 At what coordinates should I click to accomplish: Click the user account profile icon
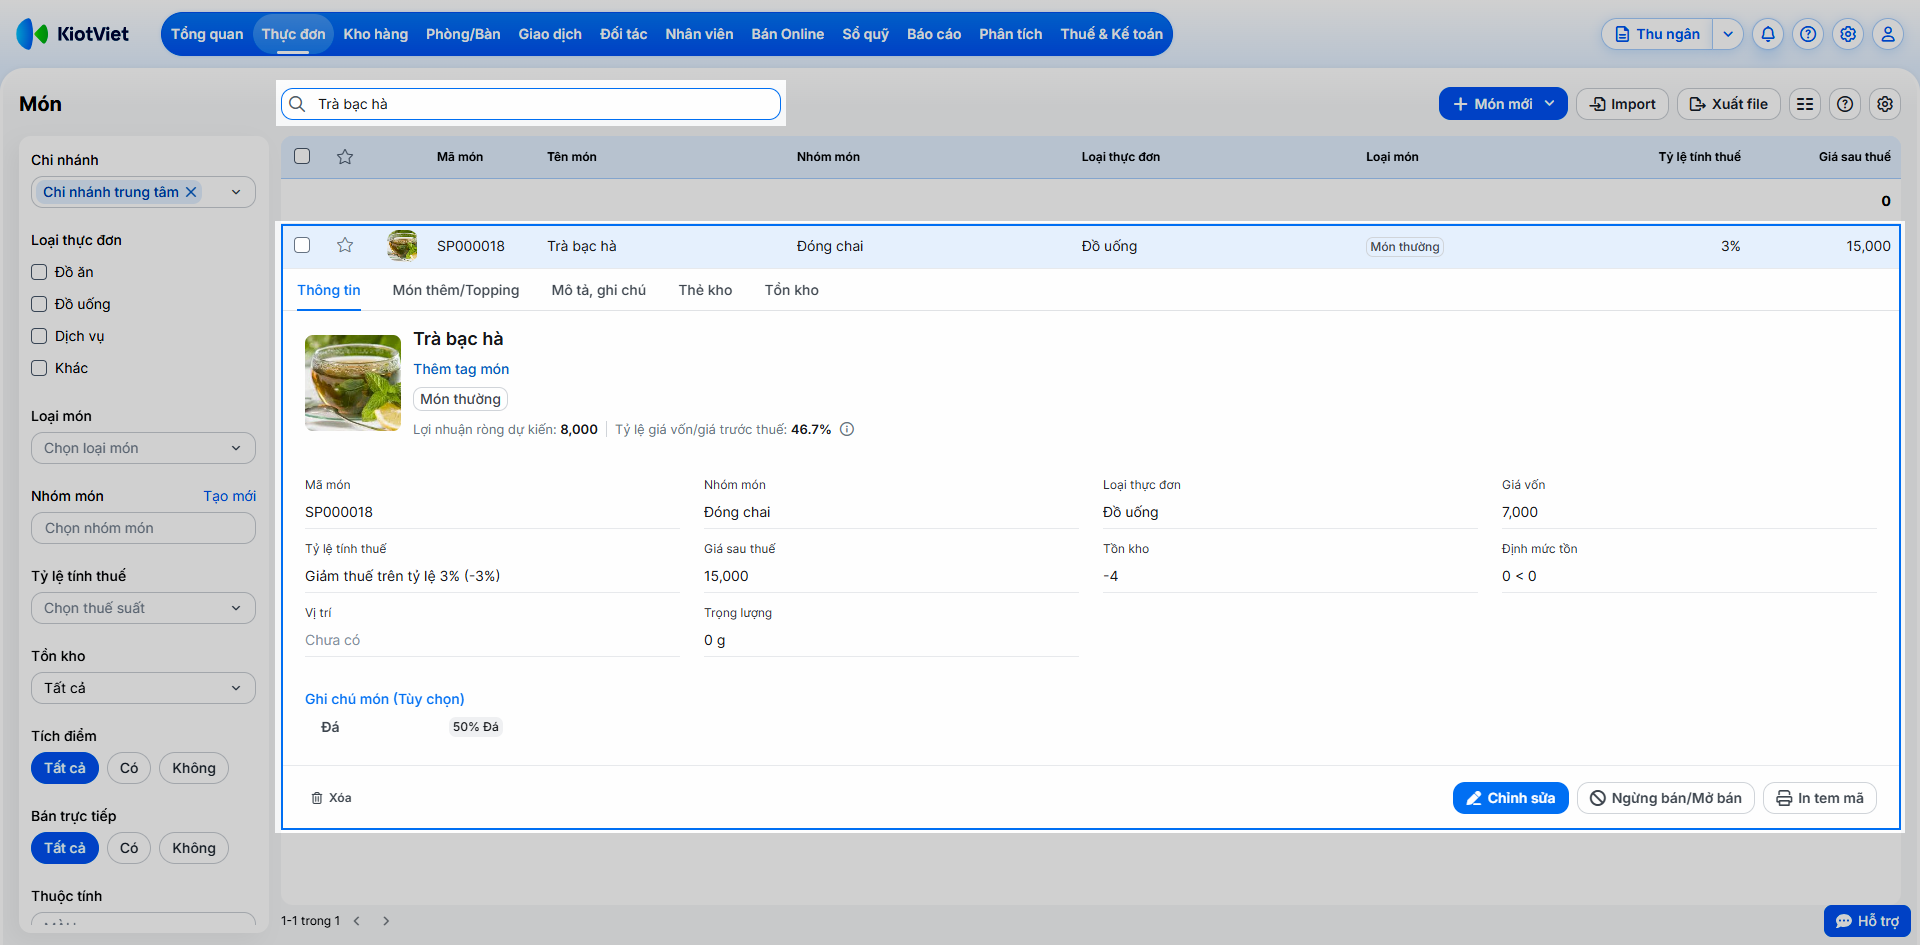pos(1888,34)
